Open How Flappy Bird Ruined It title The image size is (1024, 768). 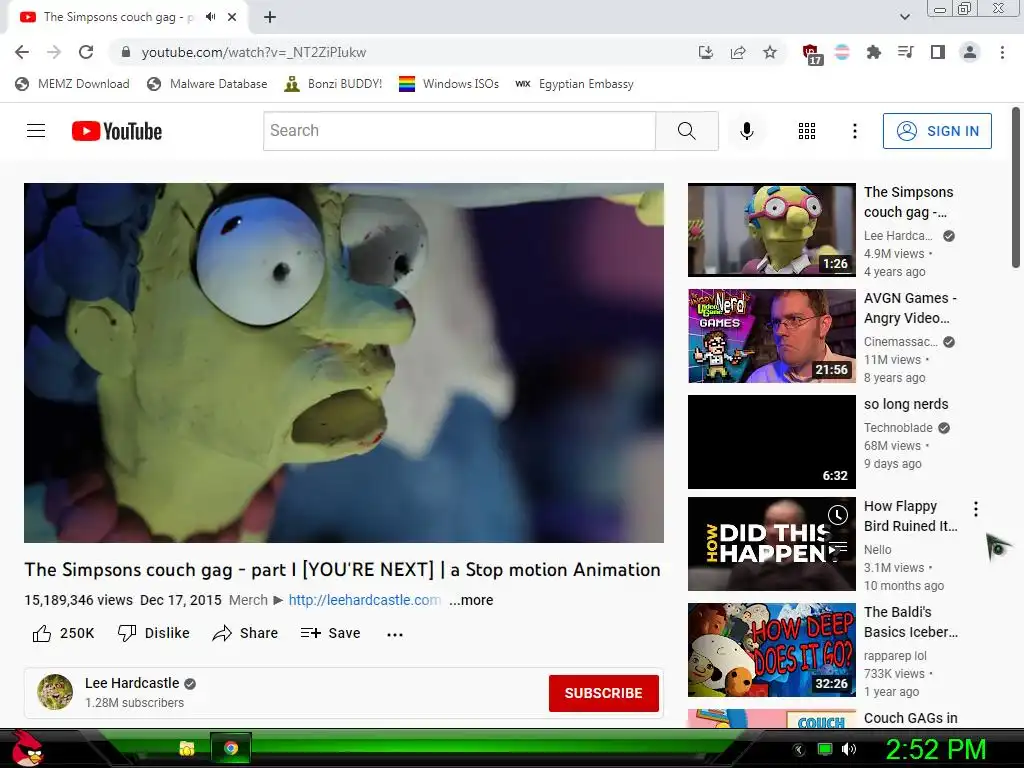[x=910, y=516]
